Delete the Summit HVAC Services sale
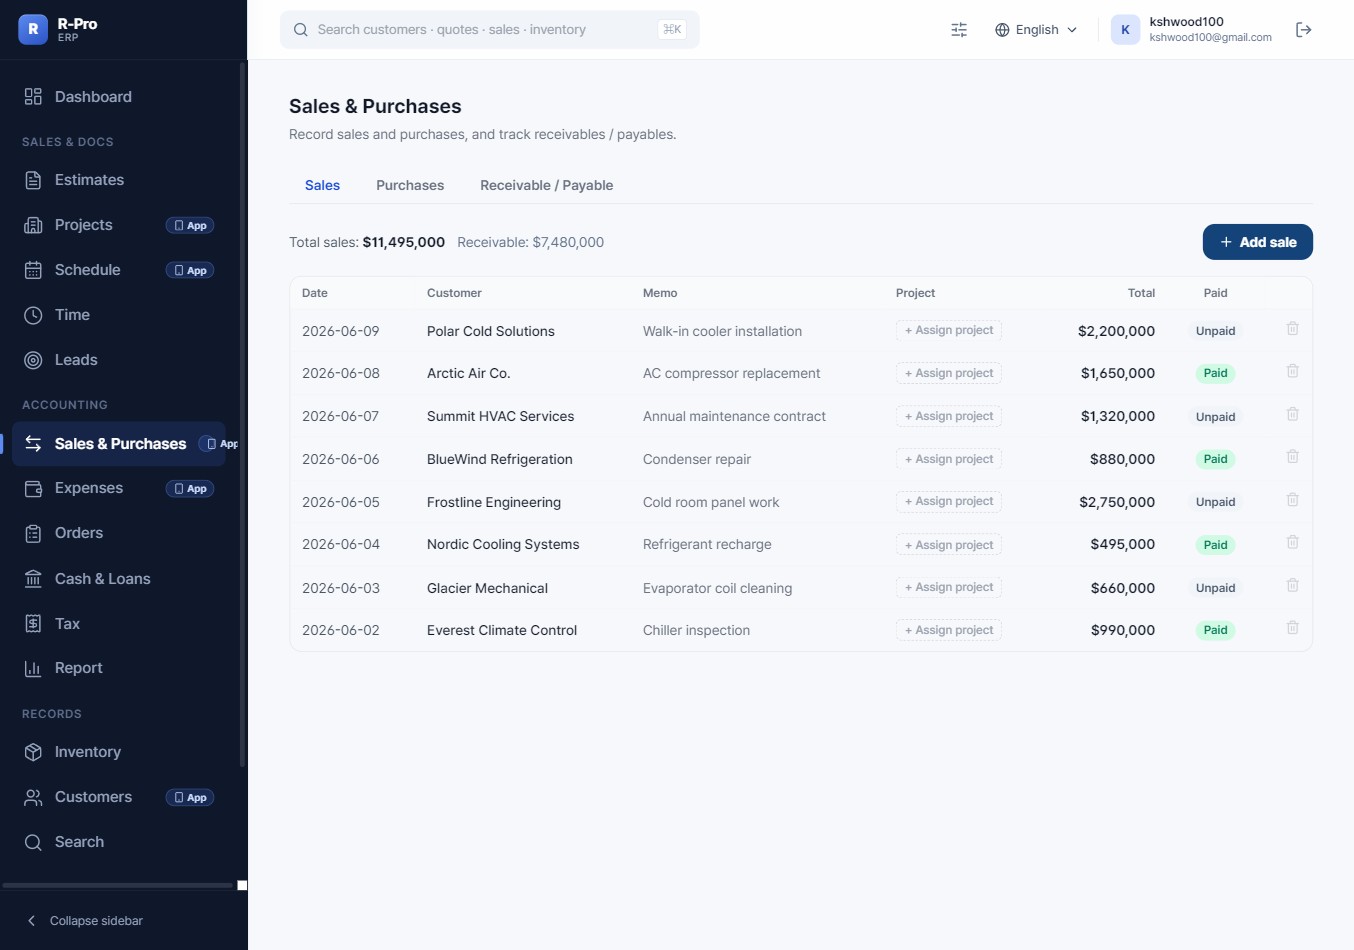 point(1292,414)
